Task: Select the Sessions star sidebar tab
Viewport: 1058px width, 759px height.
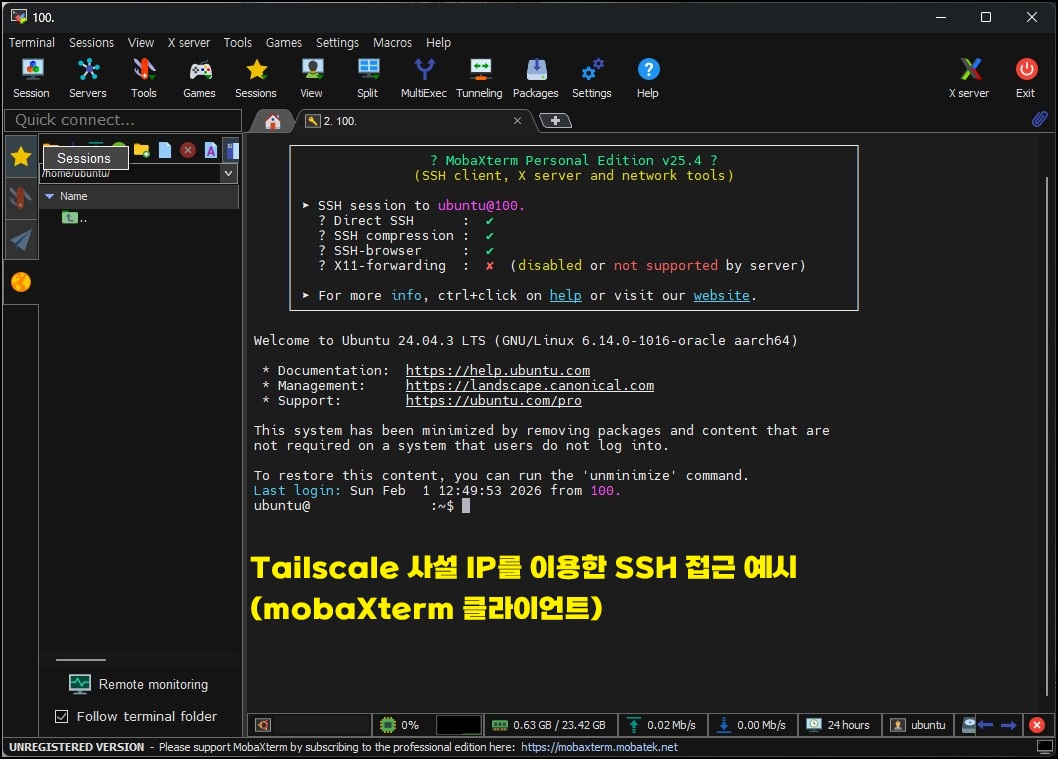Action: (x=21, y=157)
